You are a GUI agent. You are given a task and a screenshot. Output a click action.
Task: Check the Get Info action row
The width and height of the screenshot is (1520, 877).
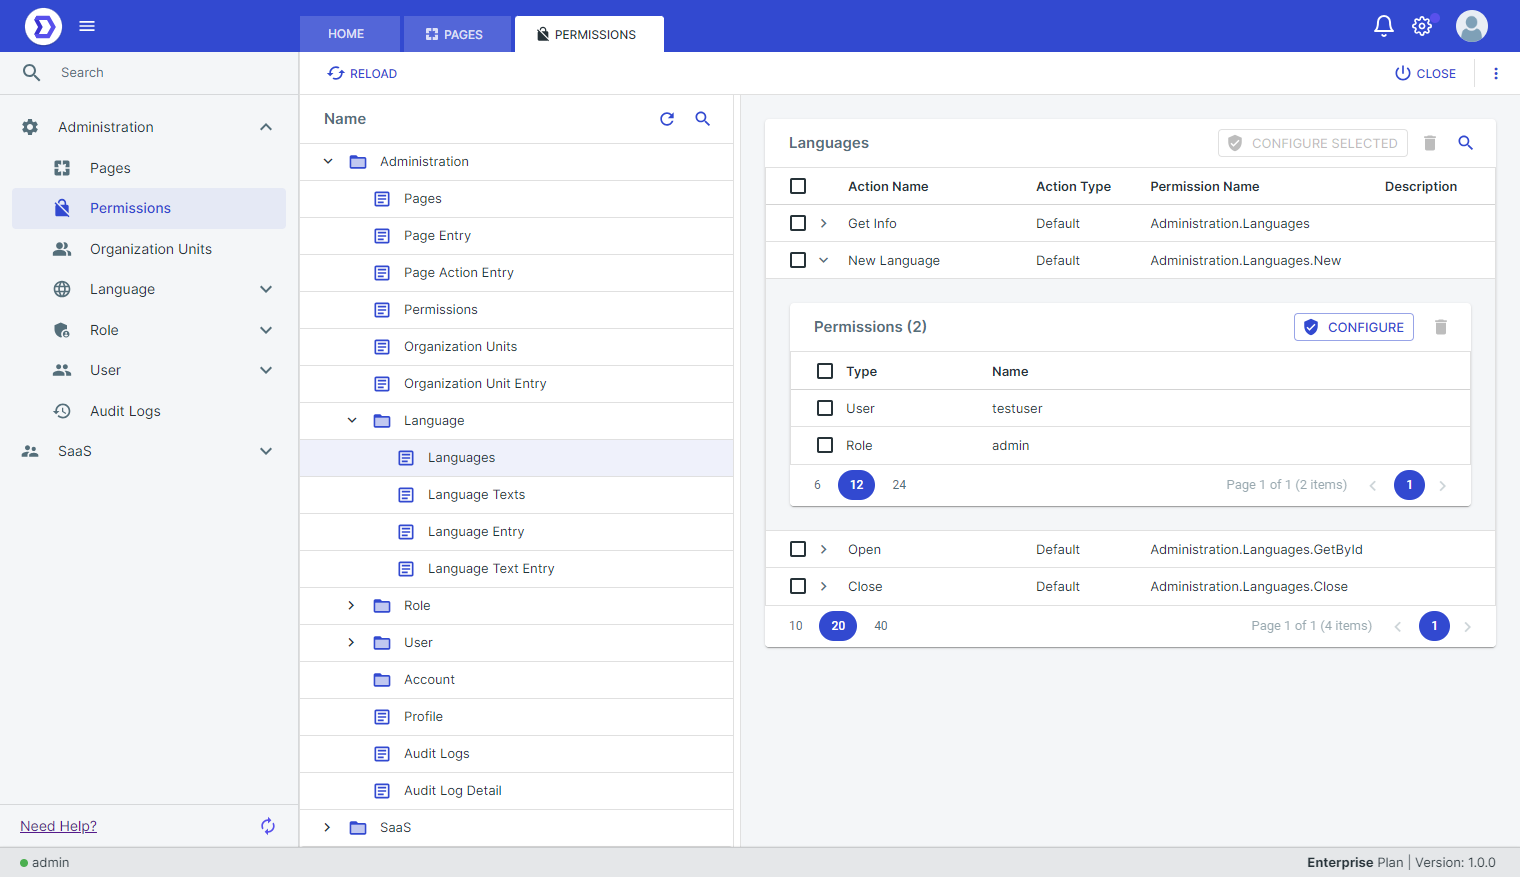tap(798, 223)
